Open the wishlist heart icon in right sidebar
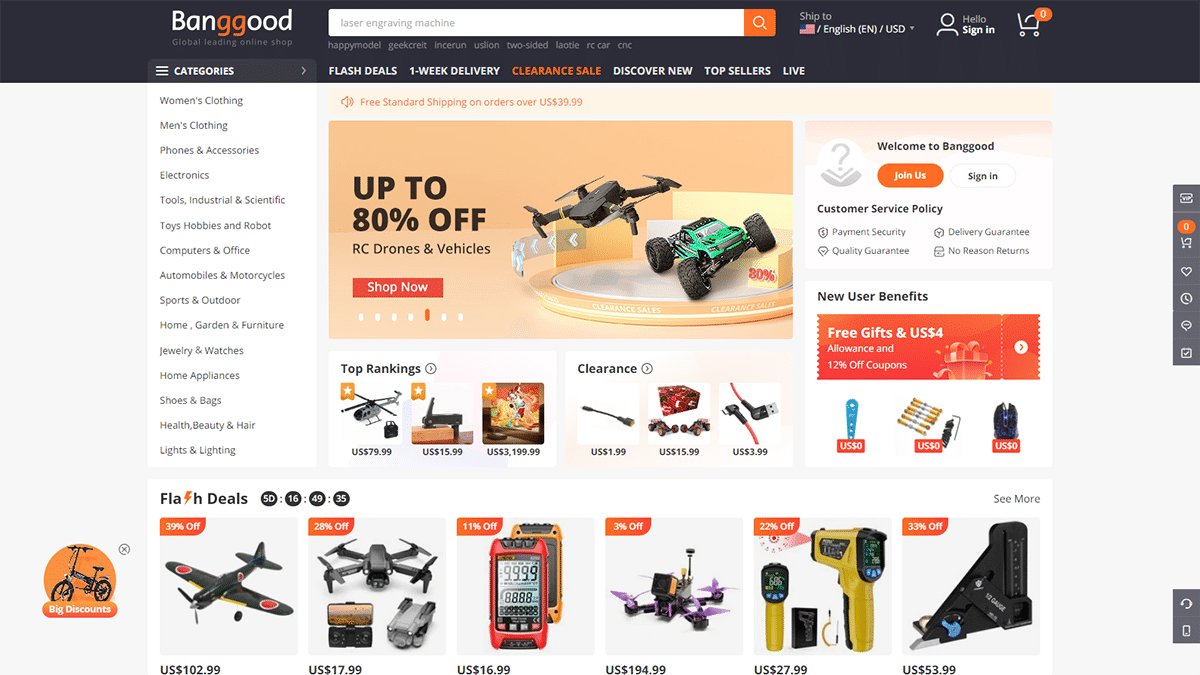Image resolution: width=1200 pixels, height=675 pixels. click(x=1187, y=271)
